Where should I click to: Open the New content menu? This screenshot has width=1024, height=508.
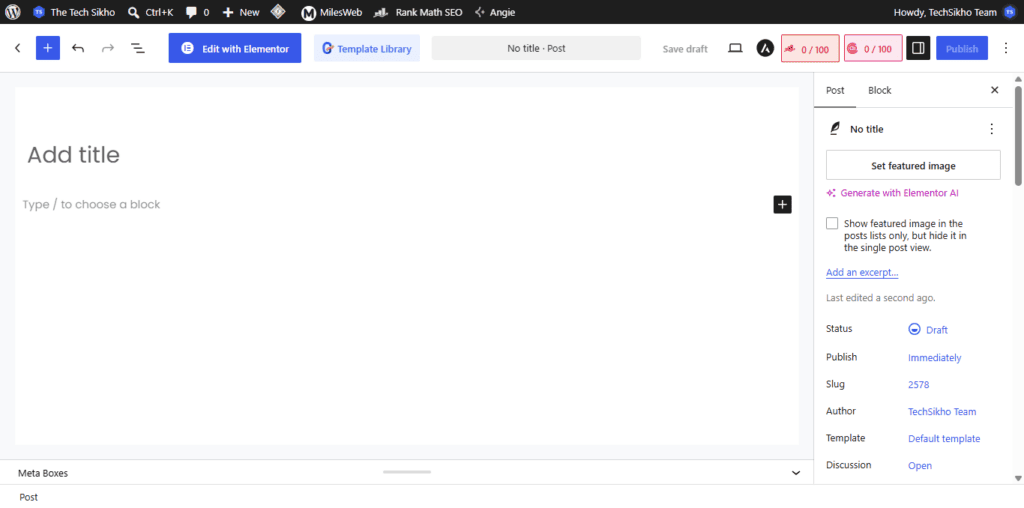(x=241, y=12)
